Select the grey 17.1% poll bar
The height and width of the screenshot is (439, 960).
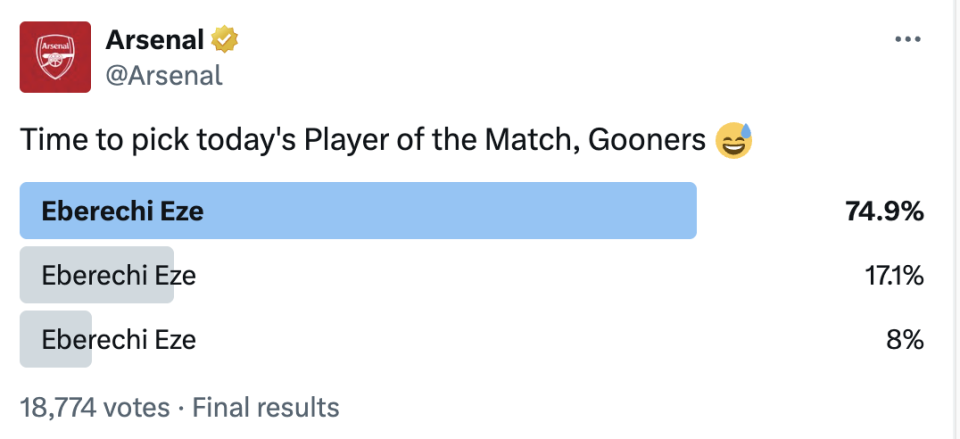(x=97, y=275)
